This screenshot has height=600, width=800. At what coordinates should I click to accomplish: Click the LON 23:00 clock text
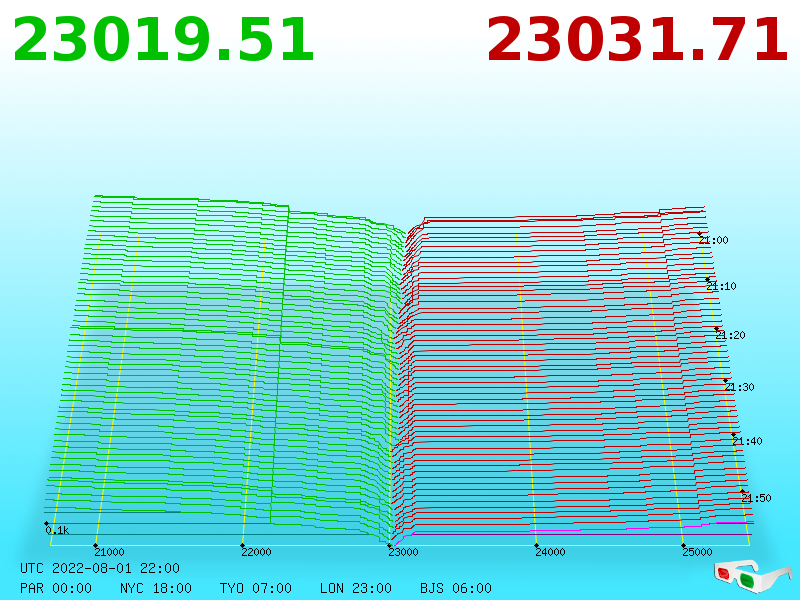[356, 588]
